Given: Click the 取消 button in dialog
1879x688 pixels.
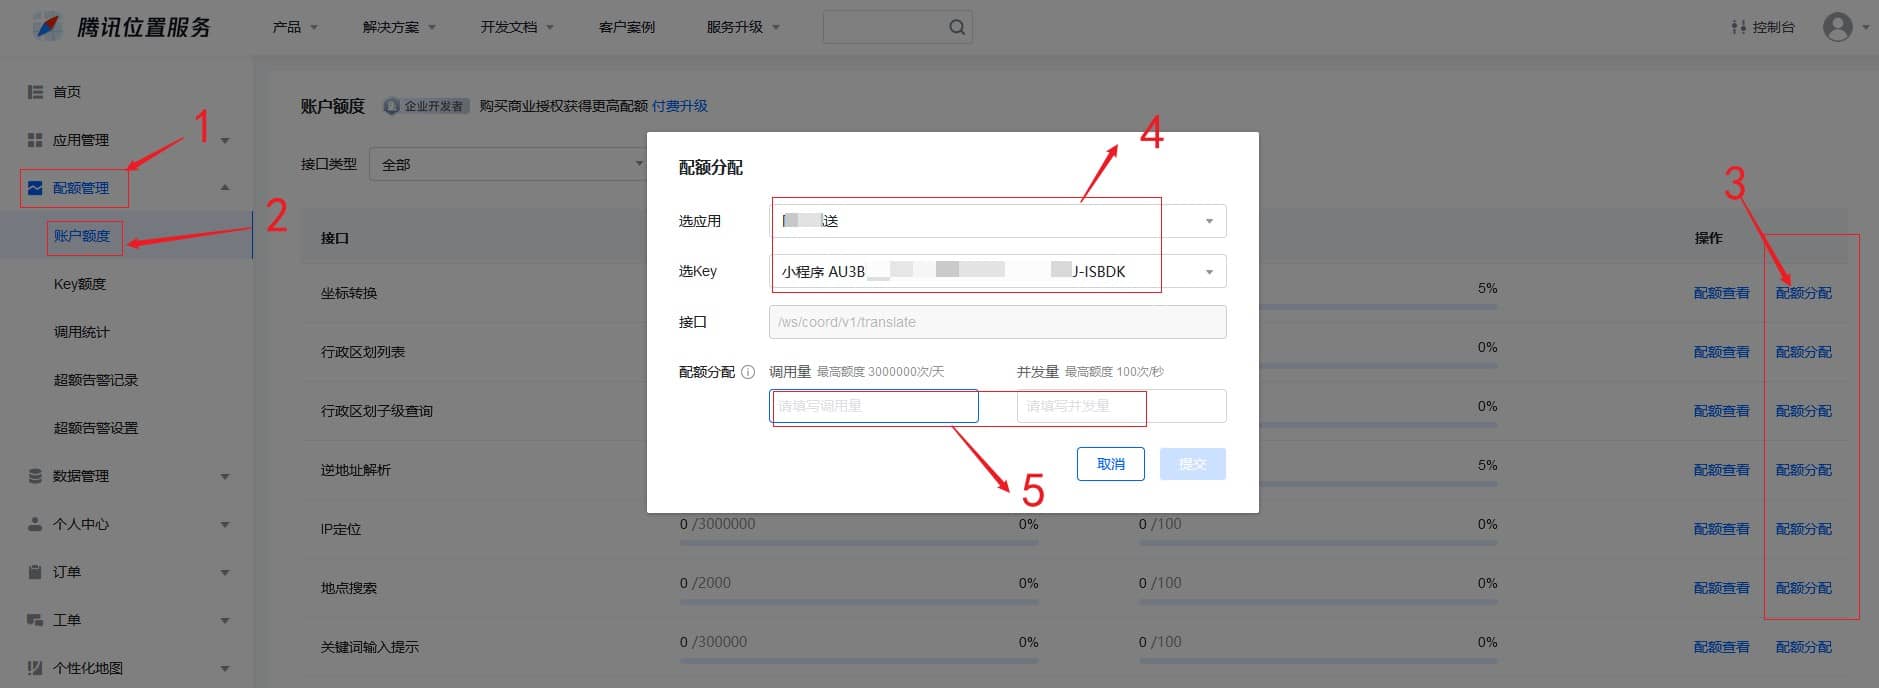Looking at the screenshot, I should (x=1110, y=464).
